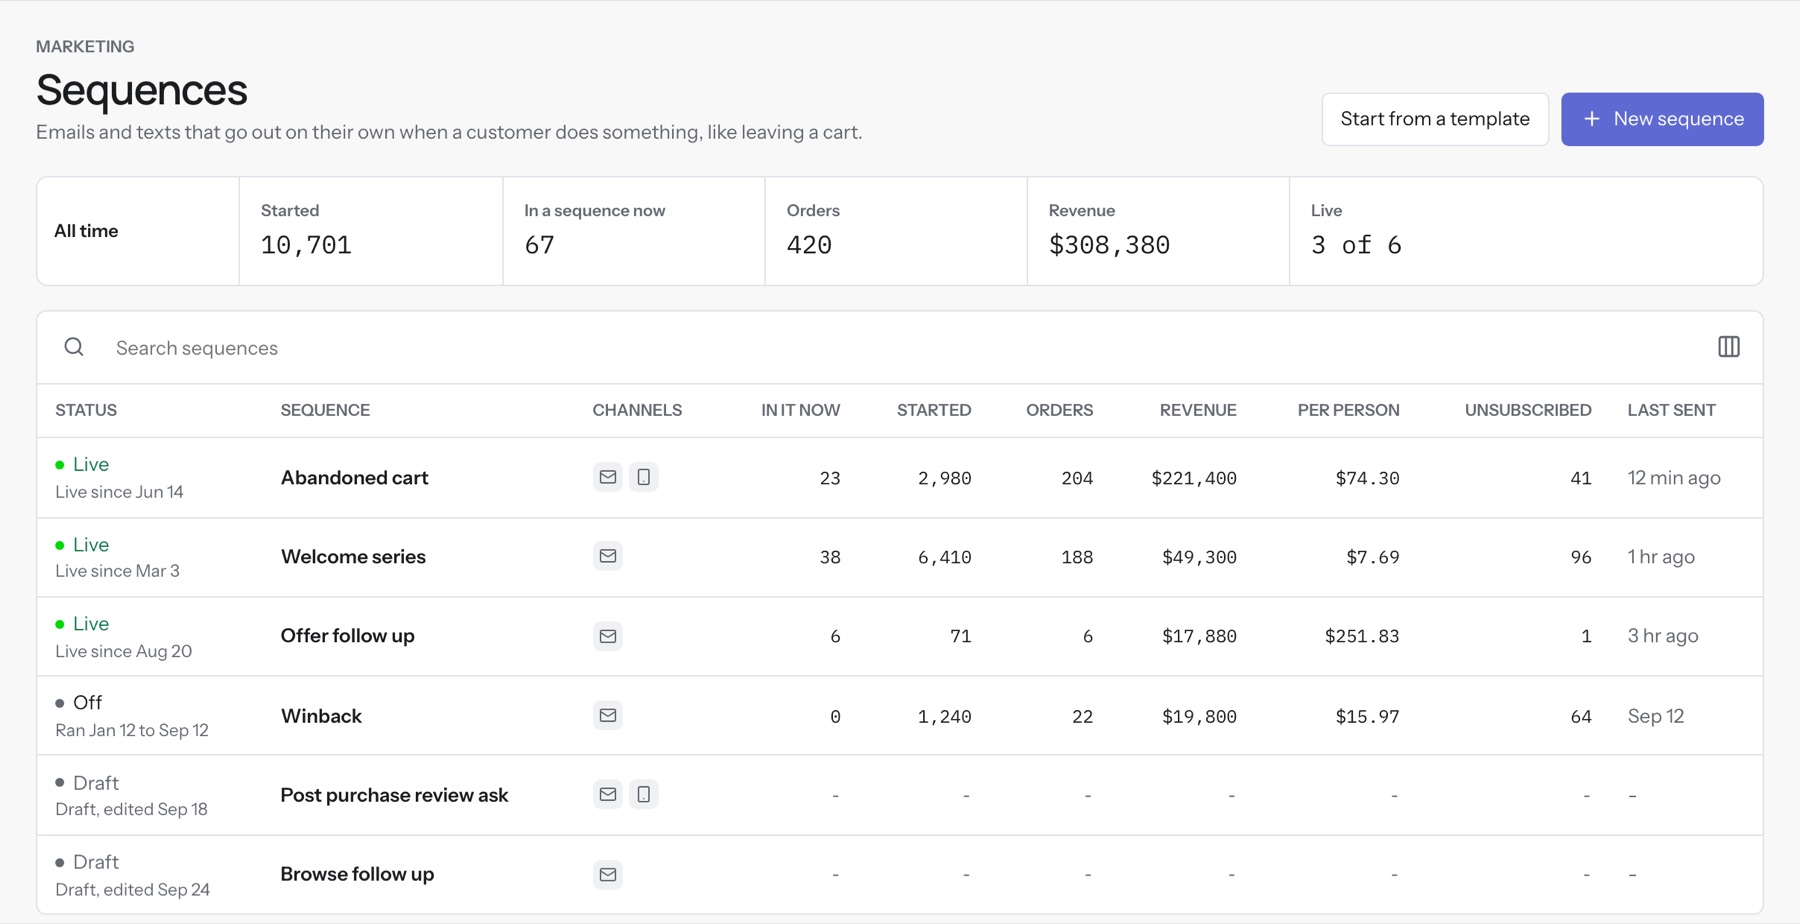1800x924 pixels.
Task: Click Post purchase review ask email icon
Action: click(607, 794)
